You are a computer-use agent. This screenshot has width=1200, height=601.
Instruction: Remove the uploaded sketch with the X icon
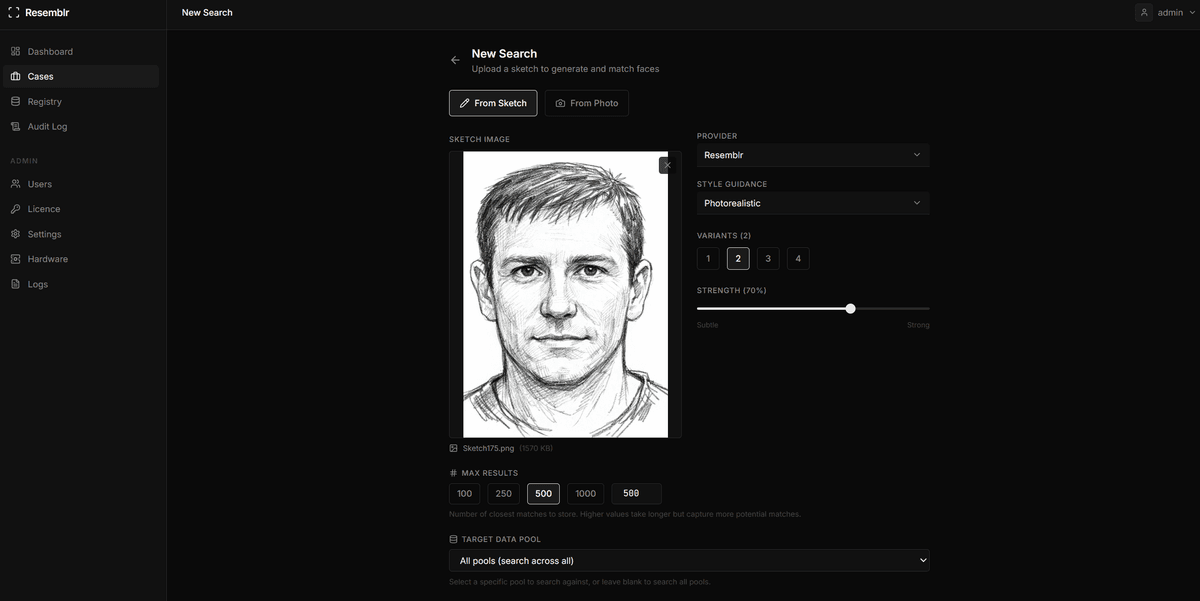667,165
